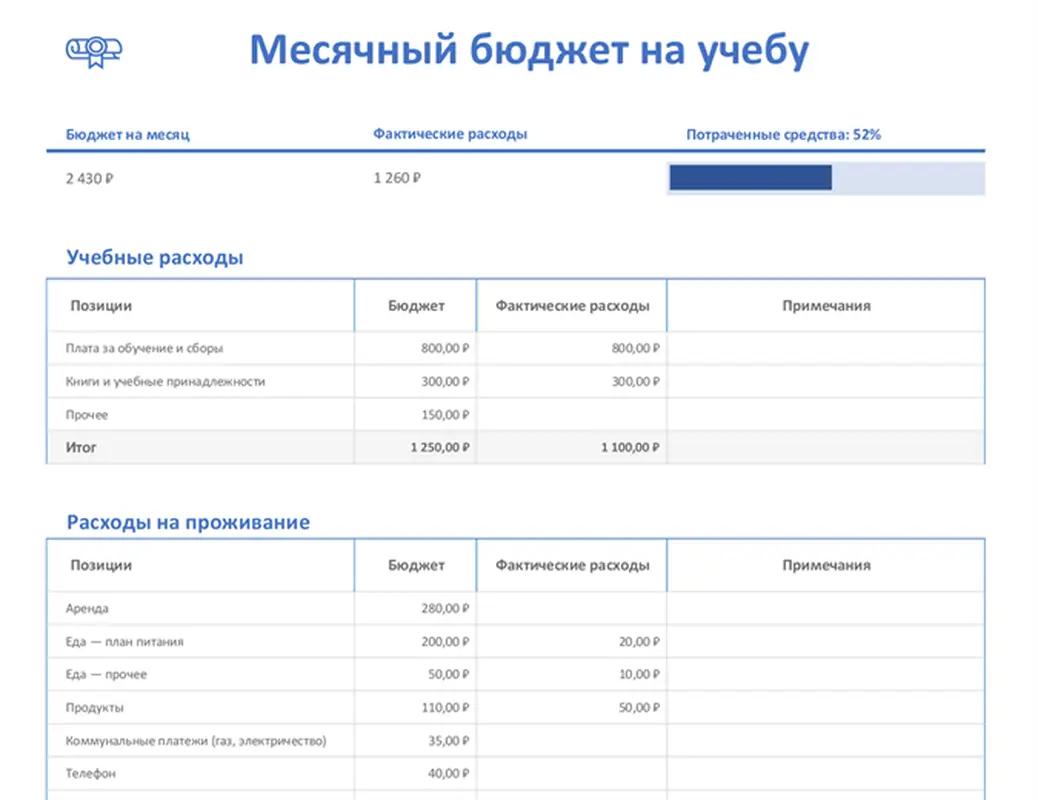
Task: Click the Примечания header in the living expenses table
Action: coord(826,565)
